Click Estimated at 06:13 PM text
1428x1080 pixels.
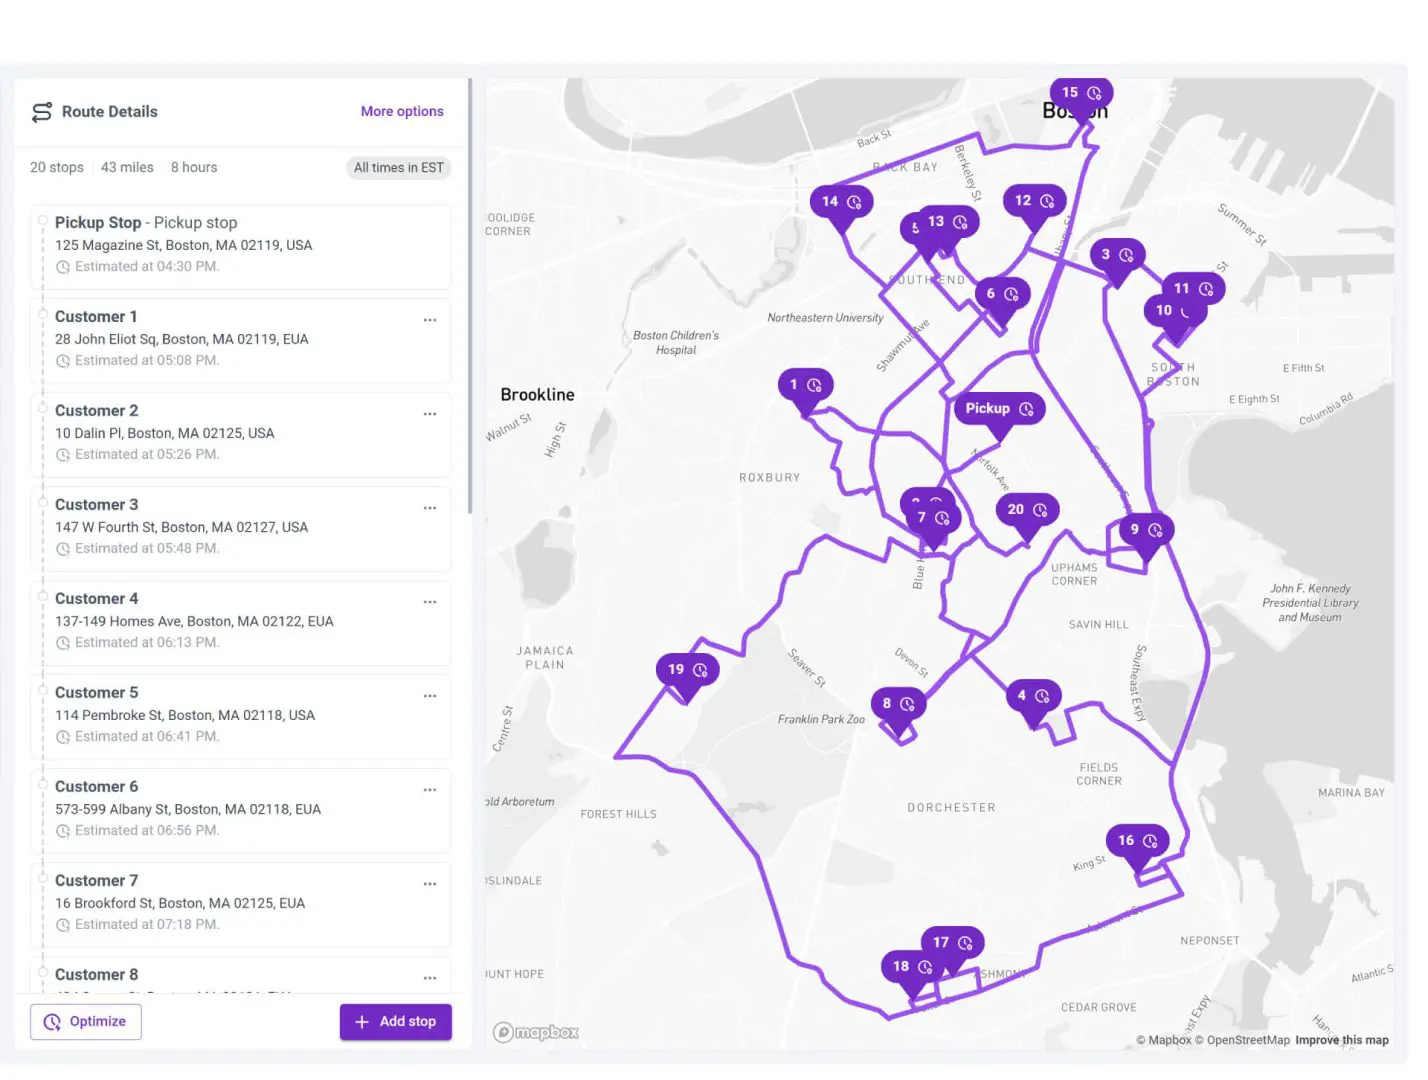(147, 643)
